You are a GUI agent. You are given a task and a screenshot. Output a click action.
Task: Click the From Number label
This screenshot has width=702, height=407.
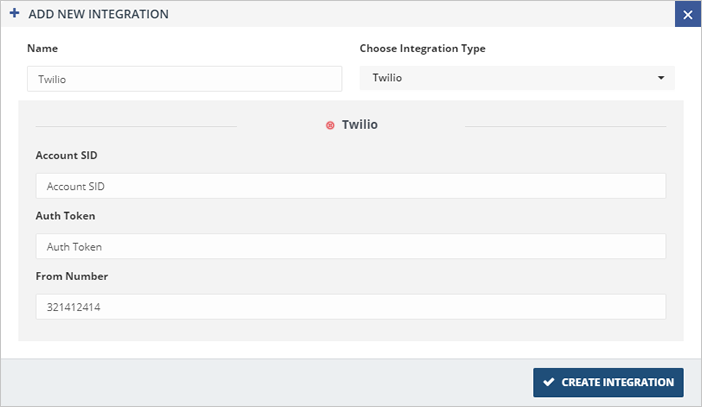coord(71,276)
